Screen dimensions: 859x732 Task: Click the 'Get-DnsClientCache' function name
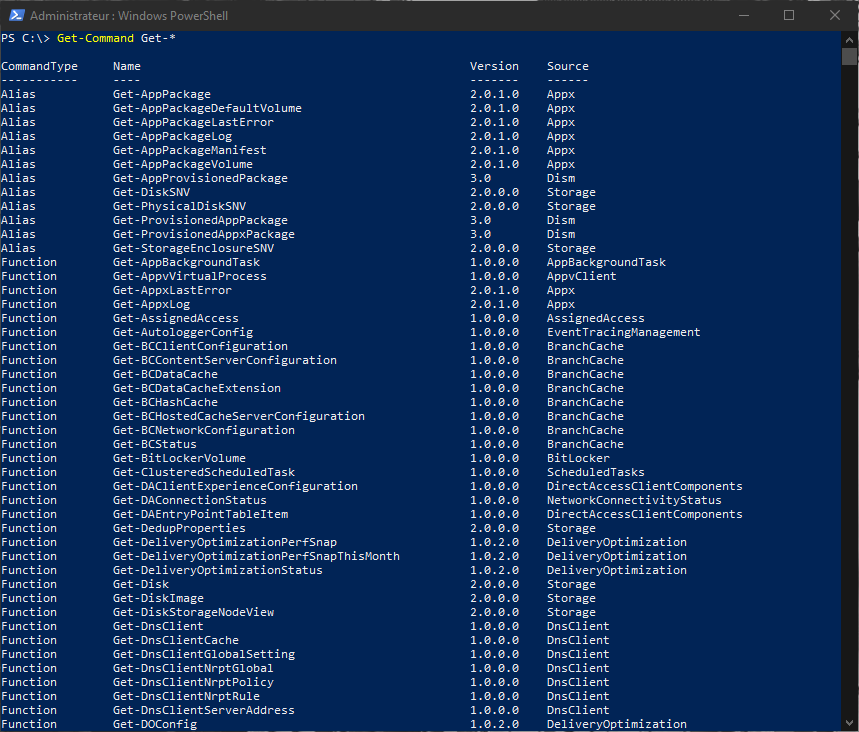click(x=175, y=640)
